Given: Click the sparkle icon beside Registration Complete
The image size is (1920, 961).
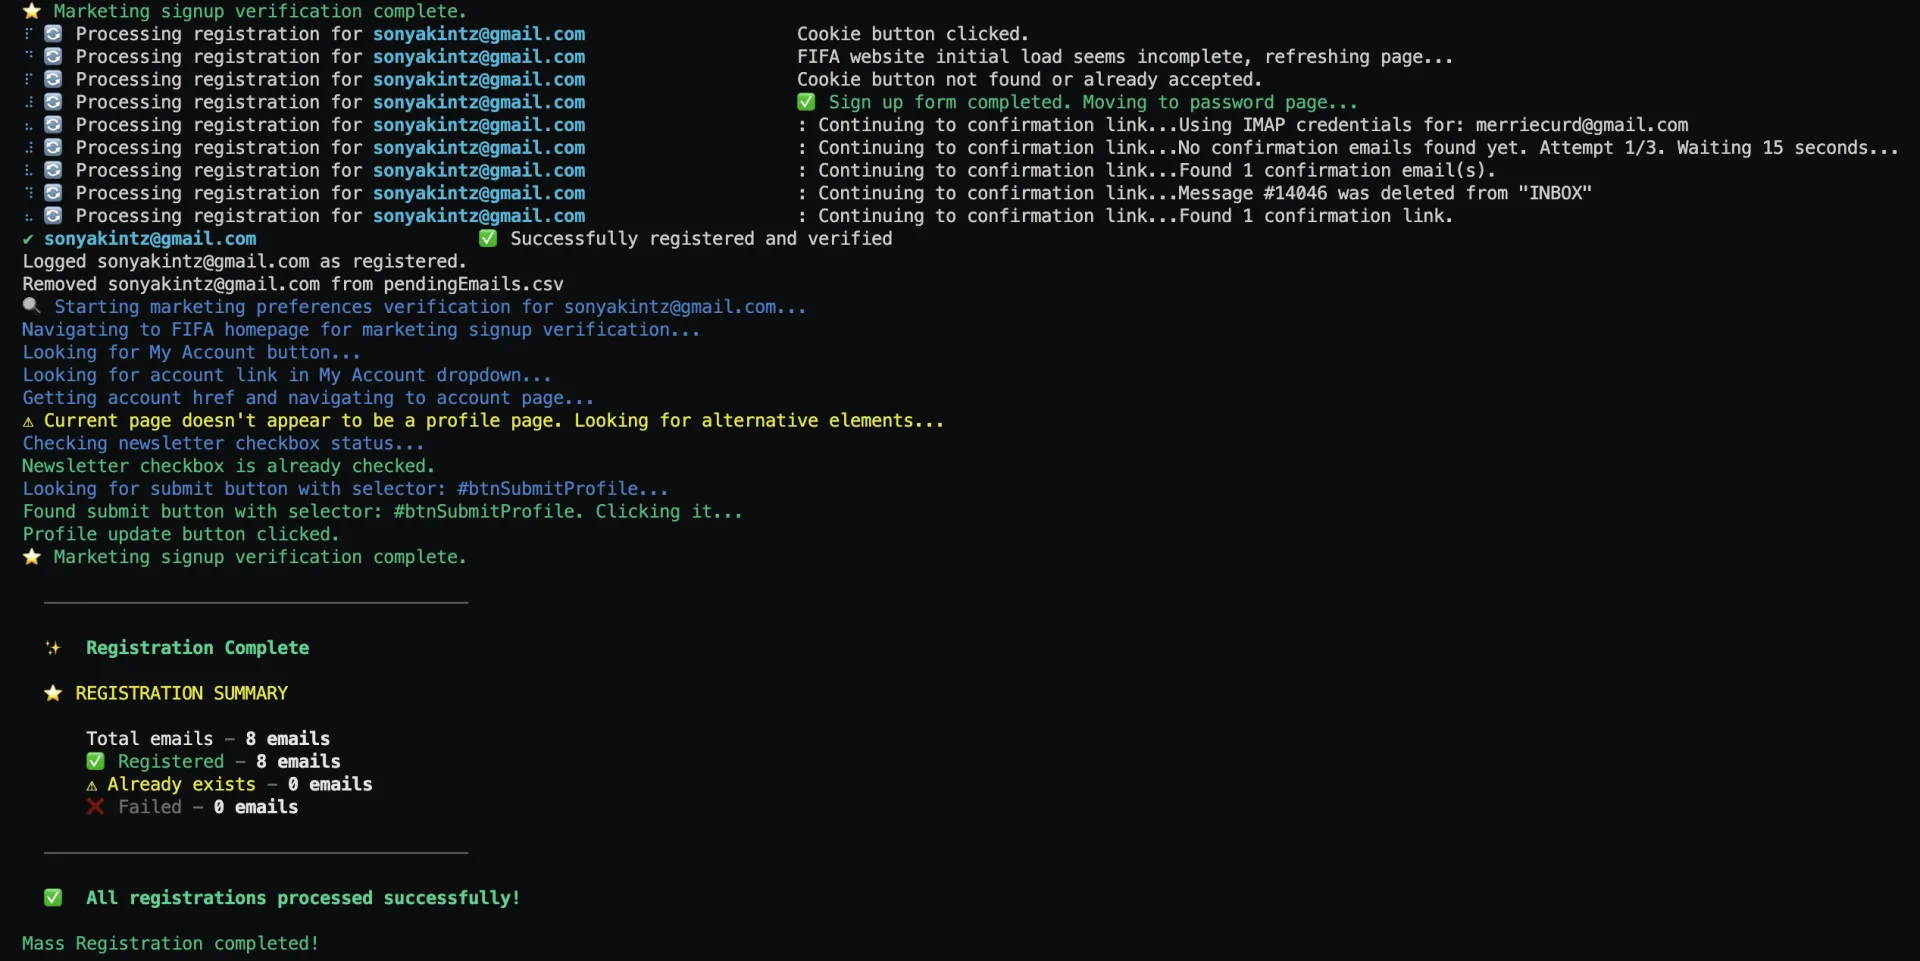Looking at the screenshot, I should (53, 648).
